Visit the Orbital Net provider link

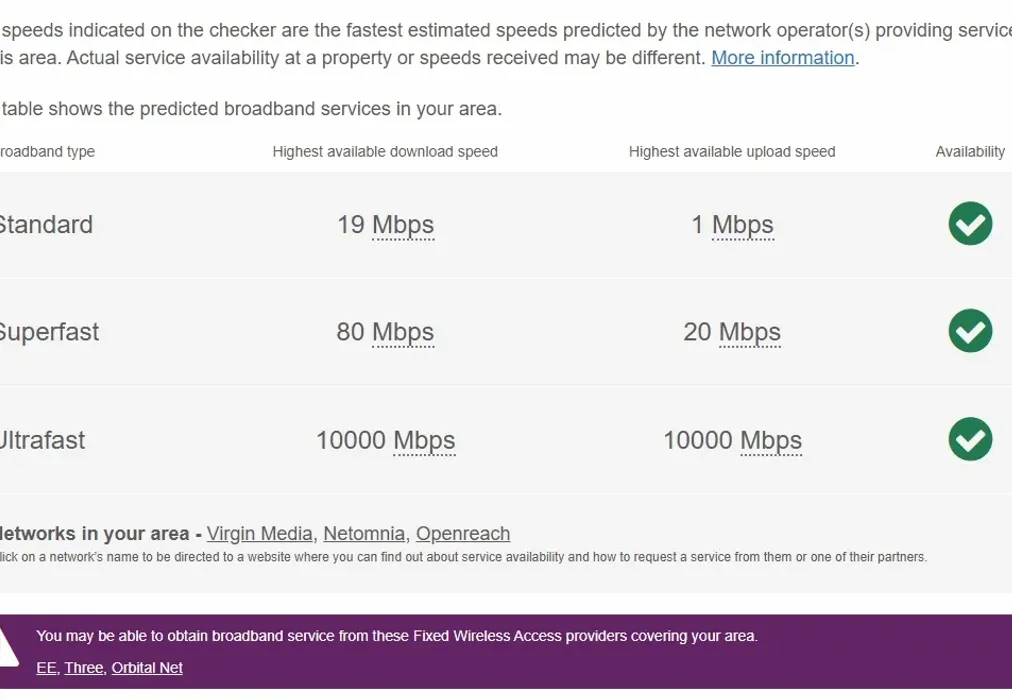[x=146, y=667]
